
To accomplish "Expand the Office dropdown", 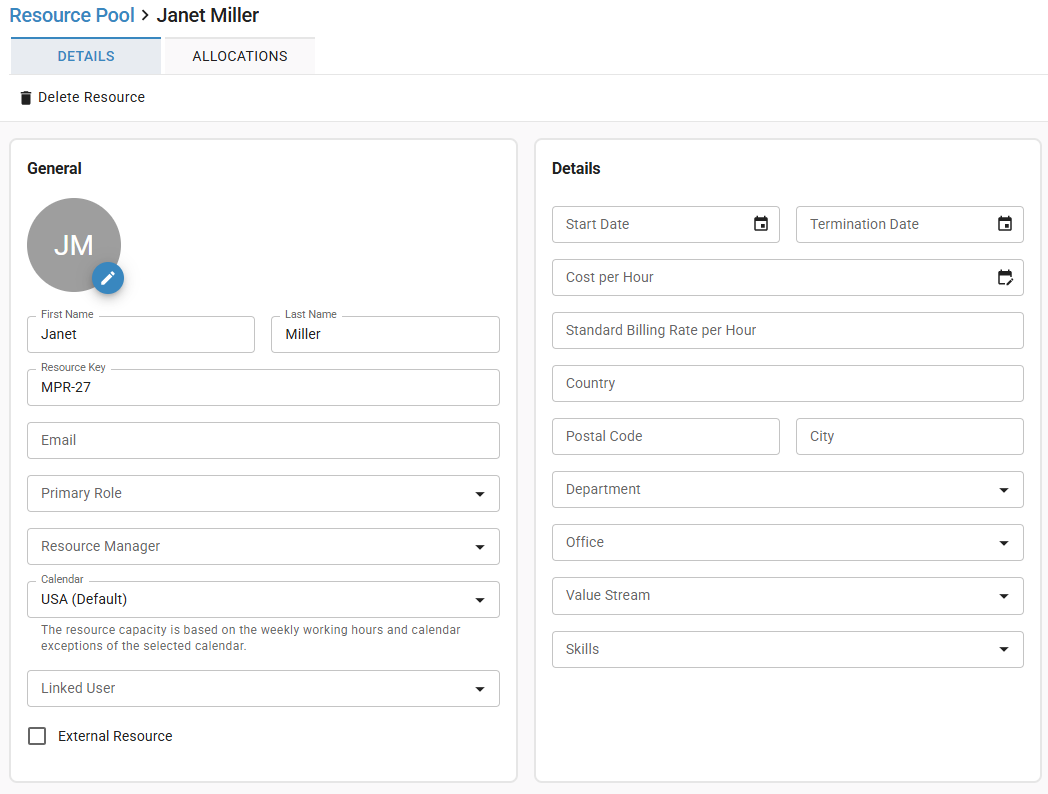I will [787, 542].
